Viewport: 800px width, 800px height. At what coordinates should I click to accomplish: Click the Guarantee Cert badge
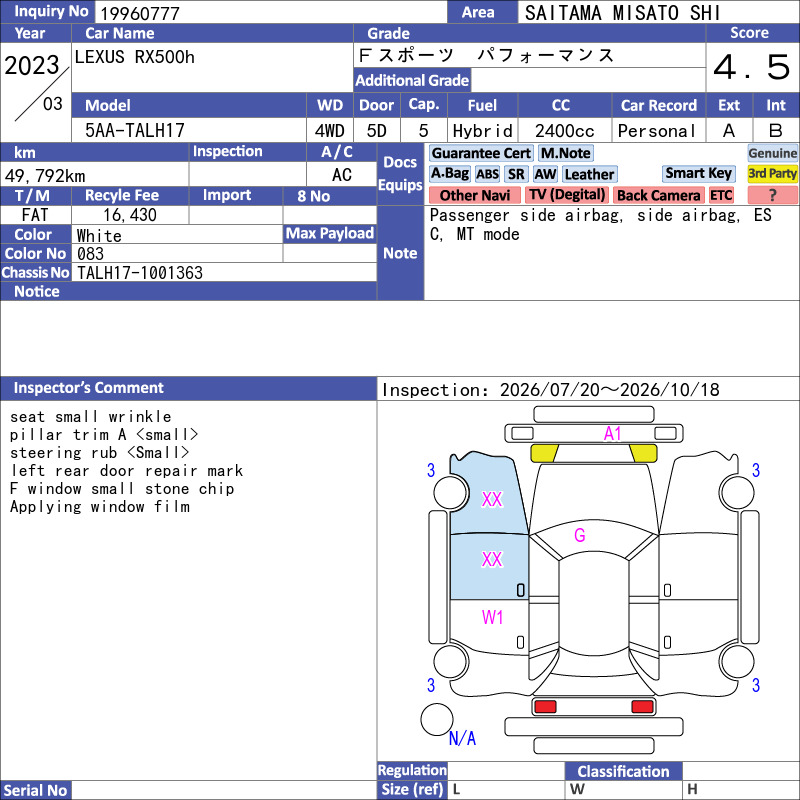point(481,153)
